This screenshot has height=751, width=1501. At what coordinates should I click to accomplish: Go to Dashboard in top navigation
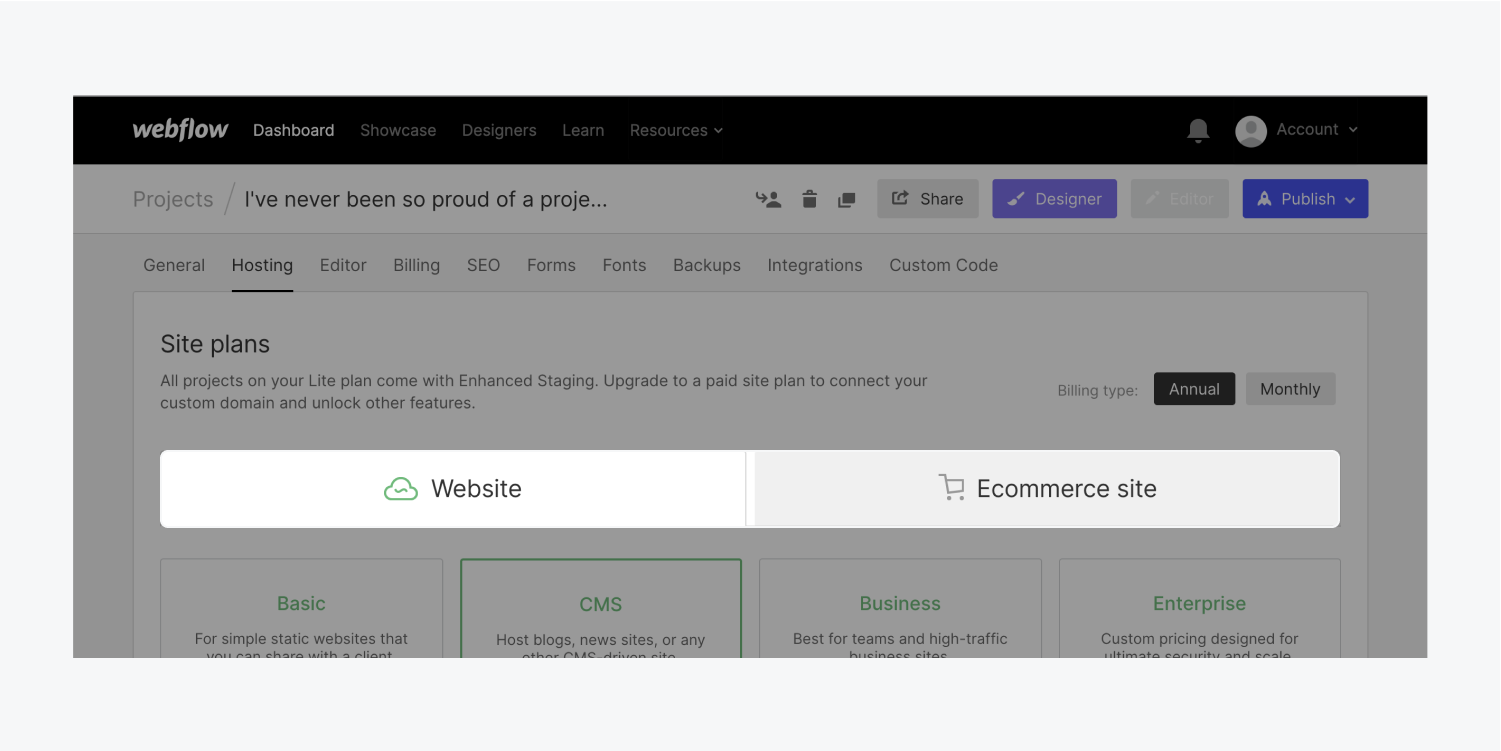[x=294, y=130]
